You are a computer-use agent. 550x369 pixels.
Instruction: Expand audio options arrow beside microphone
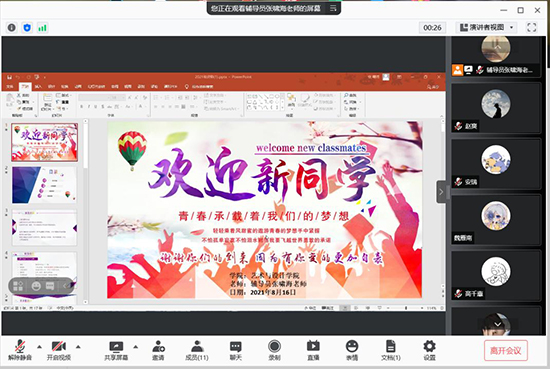click(39, 347)
